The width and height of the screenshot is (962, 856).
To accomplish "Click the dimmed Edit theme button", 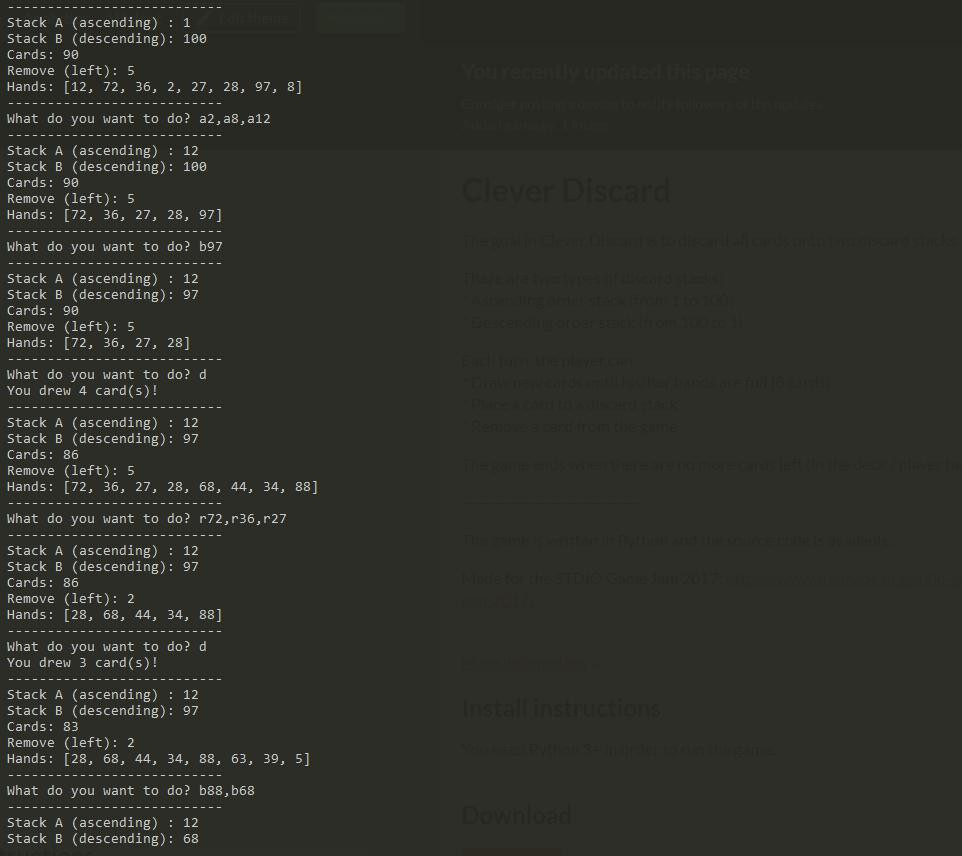I will click(x=248, y=18).
